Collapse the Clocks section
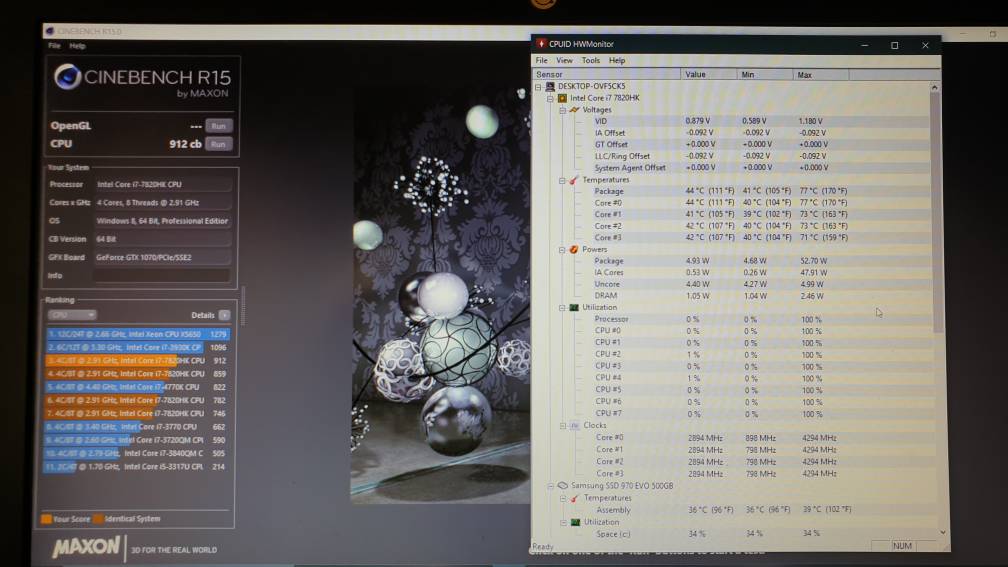The width and height of the screenshot is (1008, 567). pyautogui.click(x=562, y=426)
